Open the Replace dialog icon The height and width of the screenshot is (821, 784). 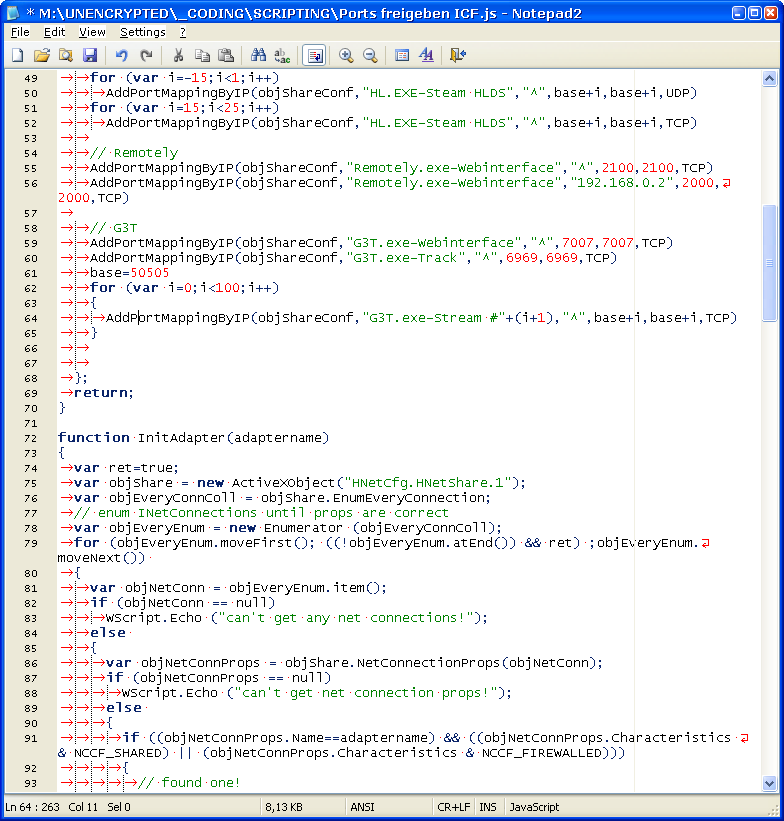282,55
